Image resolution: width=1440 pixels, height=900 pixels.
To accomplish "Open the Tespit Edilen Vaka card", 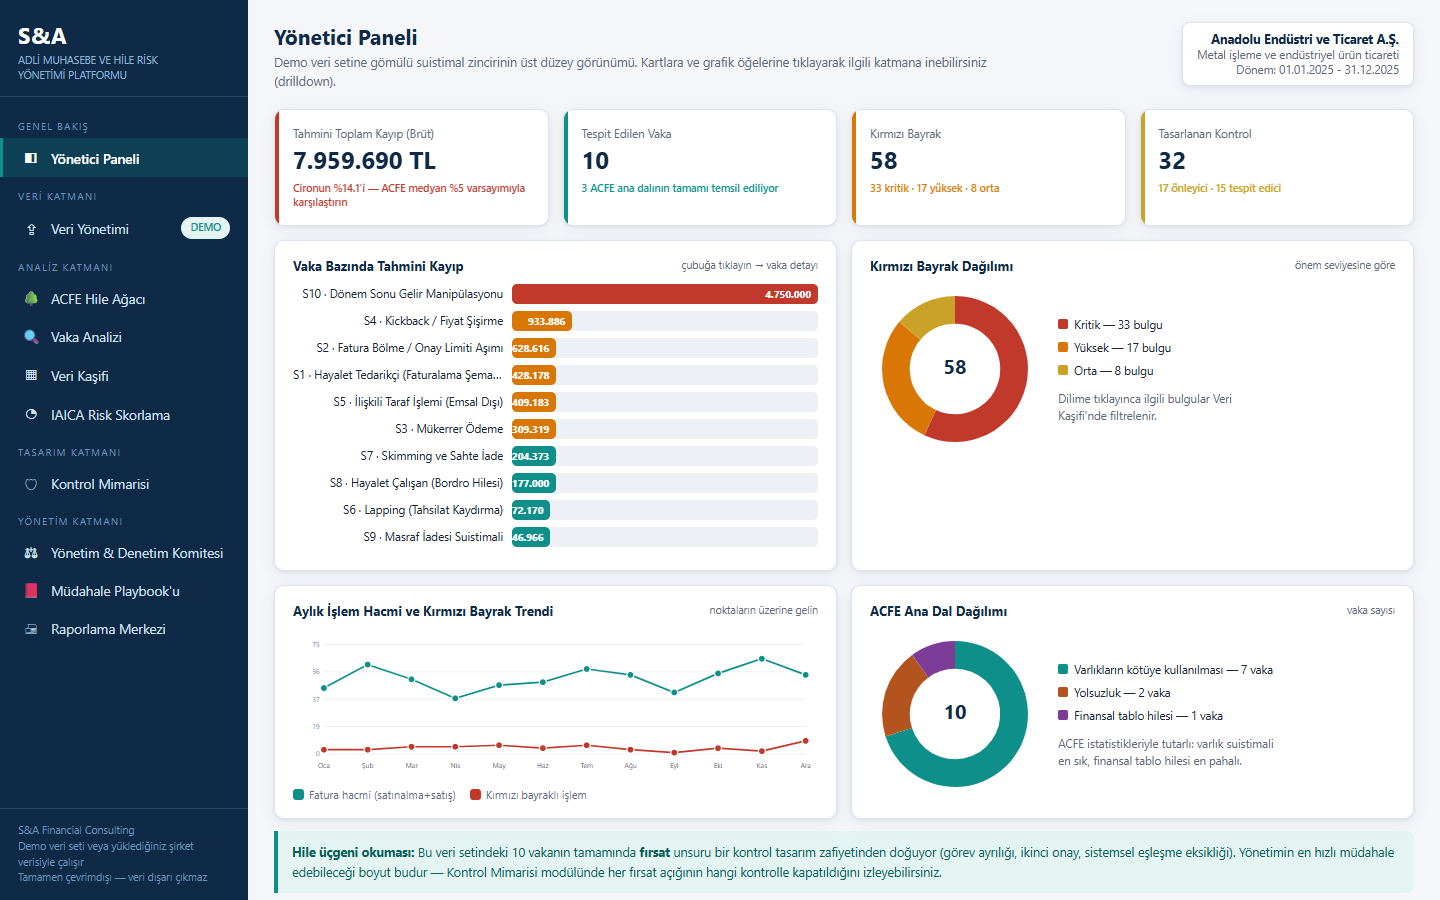I will pyautogui.click(x=700, y=168).
